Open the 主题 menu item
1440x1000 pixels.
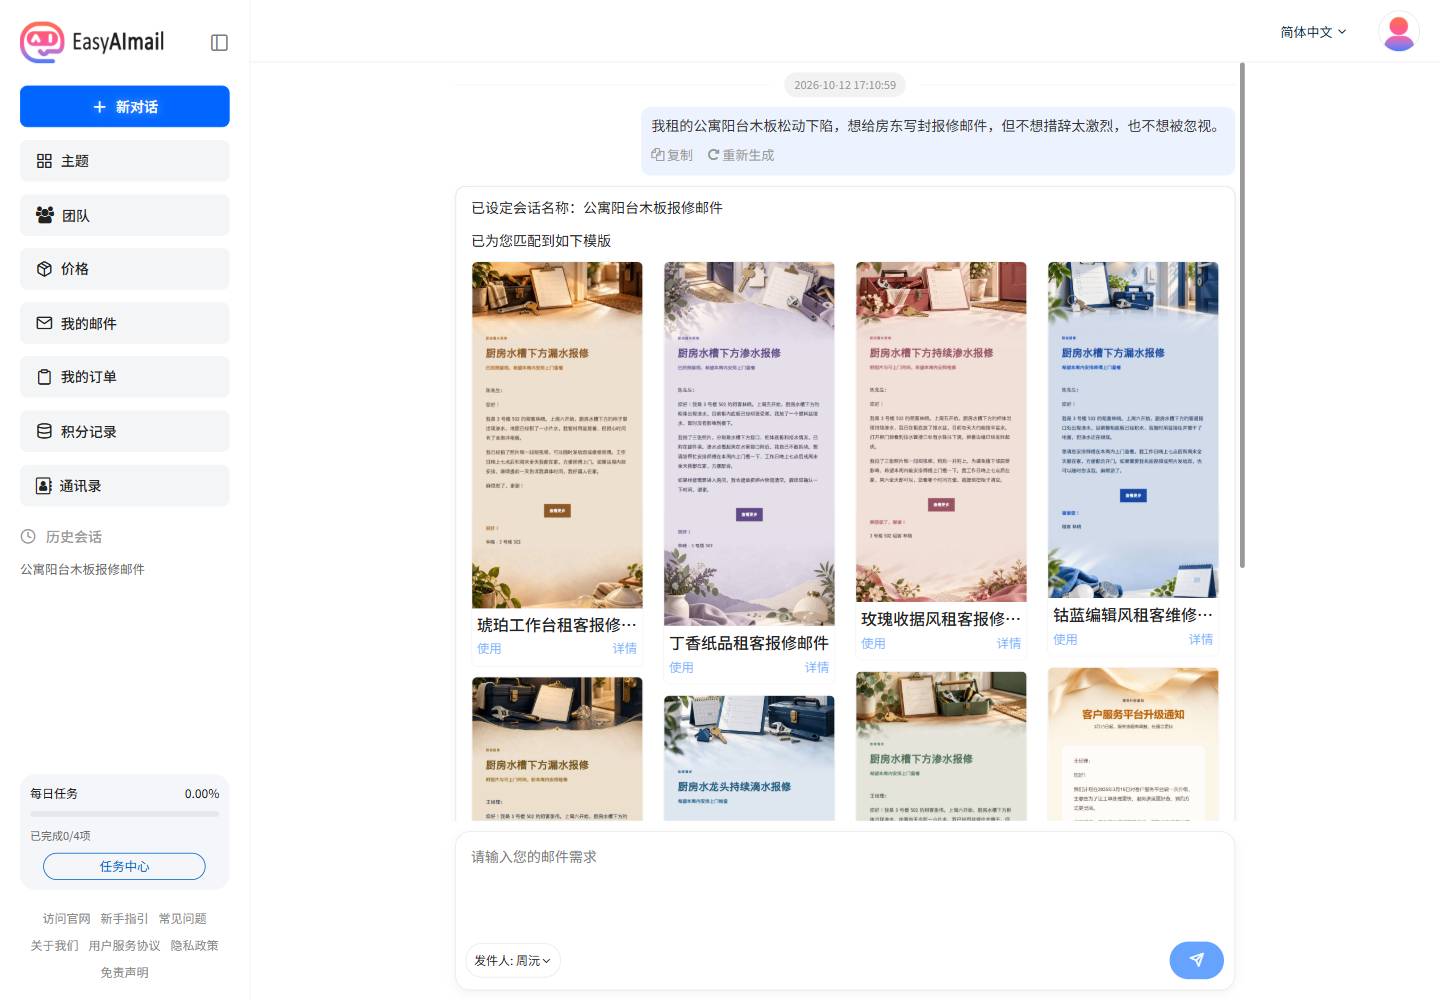[125, 161]
